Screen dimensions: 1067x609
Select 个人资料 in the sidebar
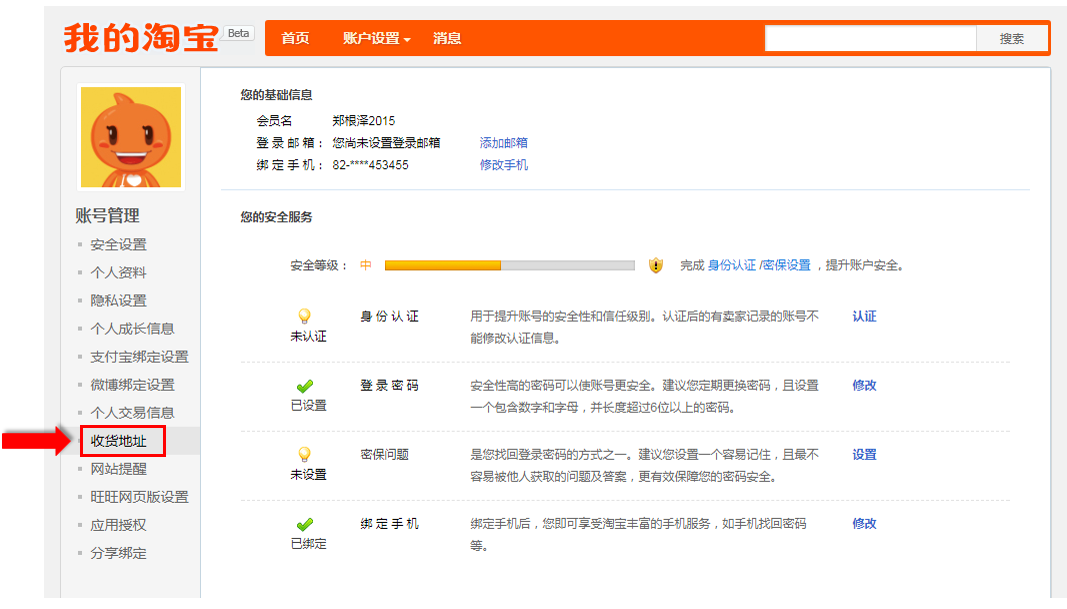click(x=118, y=273)
